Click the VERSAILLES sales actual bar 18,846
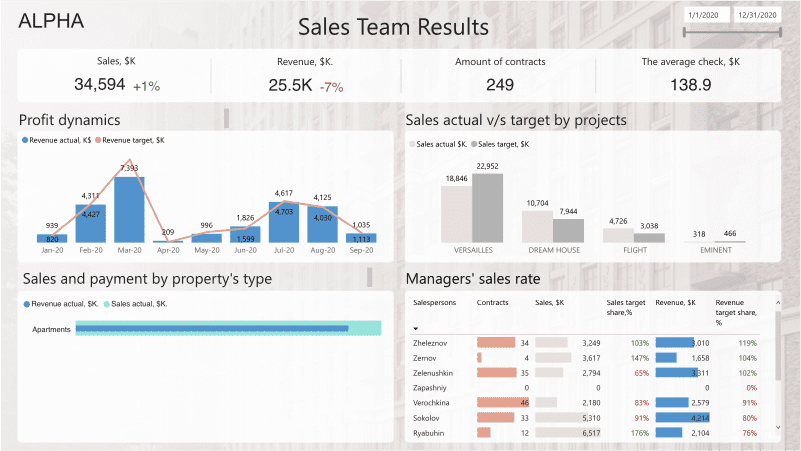 tap(456, 214)
